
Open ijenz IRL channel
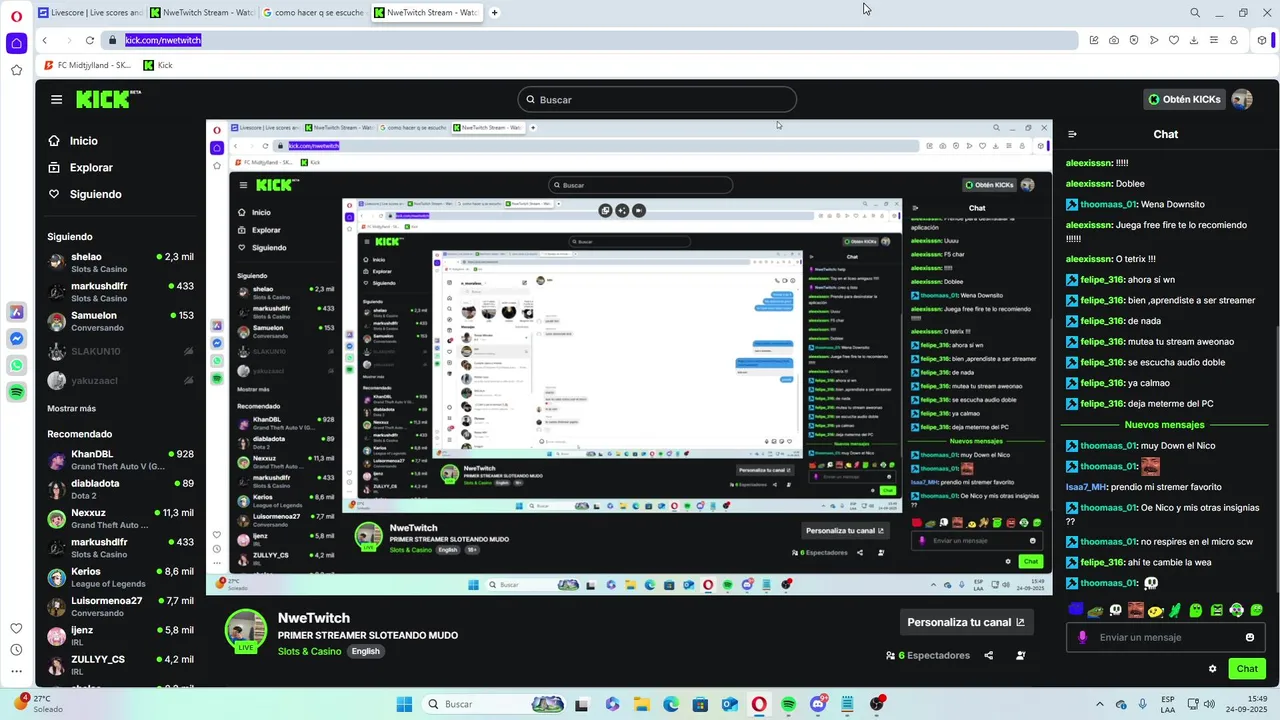pos(120,636)
